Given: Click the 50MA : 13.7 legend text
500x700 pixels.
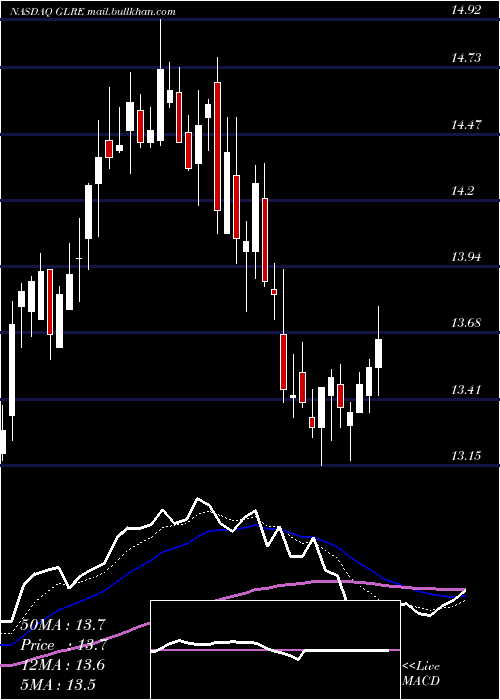Looking at the screenshot, I should 62,625.
